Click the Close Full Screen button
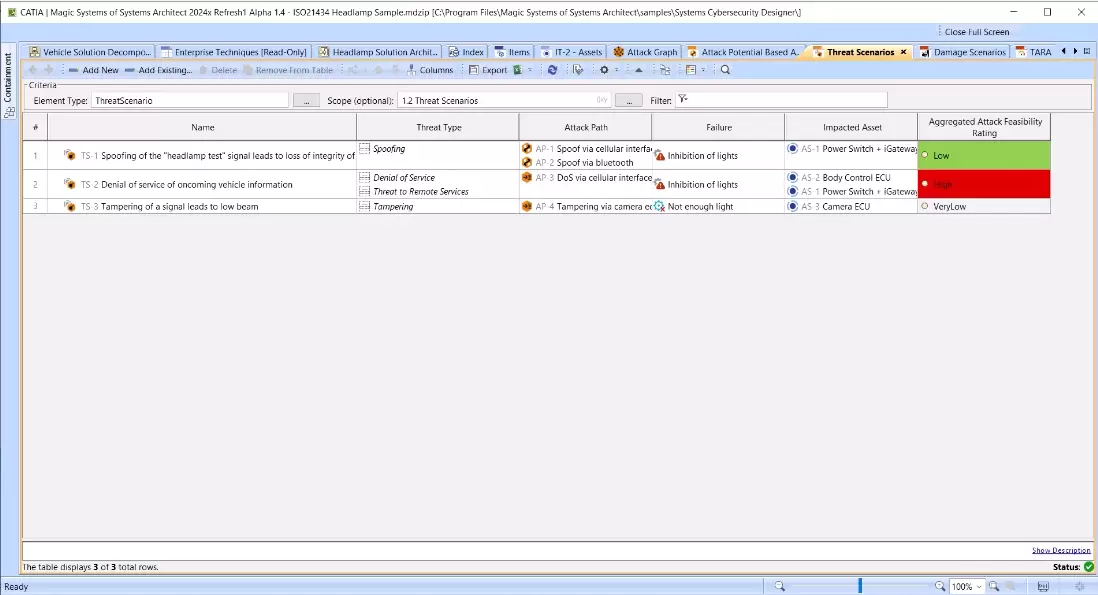The image size is (1098, 595). tap(976, 32)
